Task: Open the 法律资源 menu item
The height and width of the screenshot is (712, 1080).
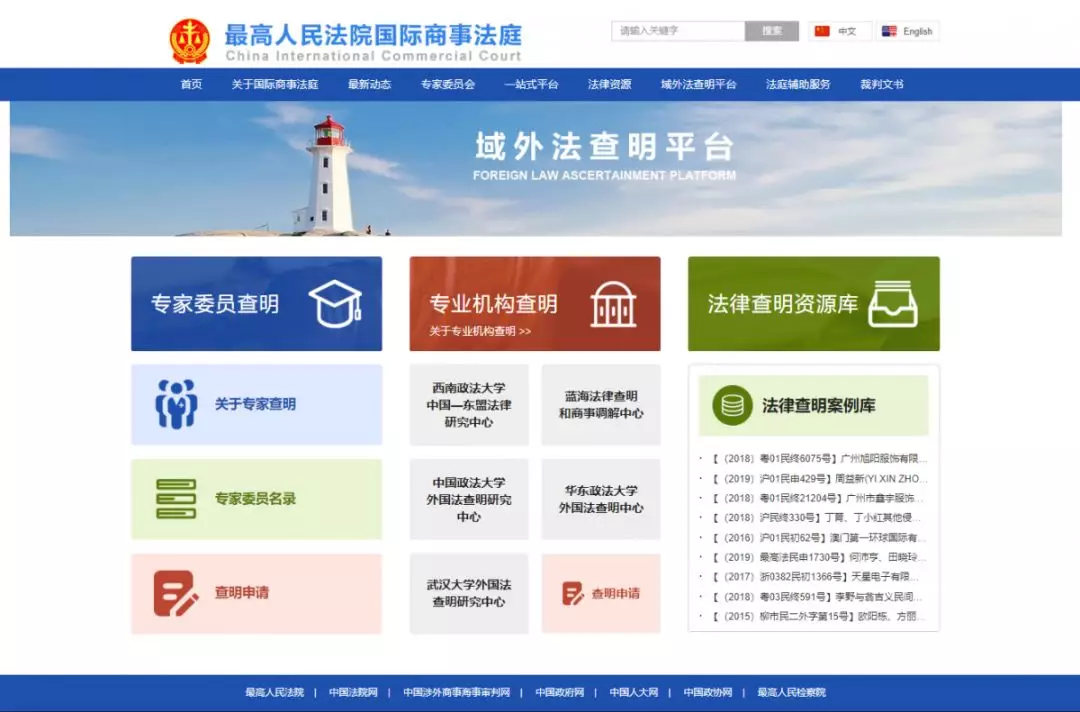Action: click(x=610, y=85)
